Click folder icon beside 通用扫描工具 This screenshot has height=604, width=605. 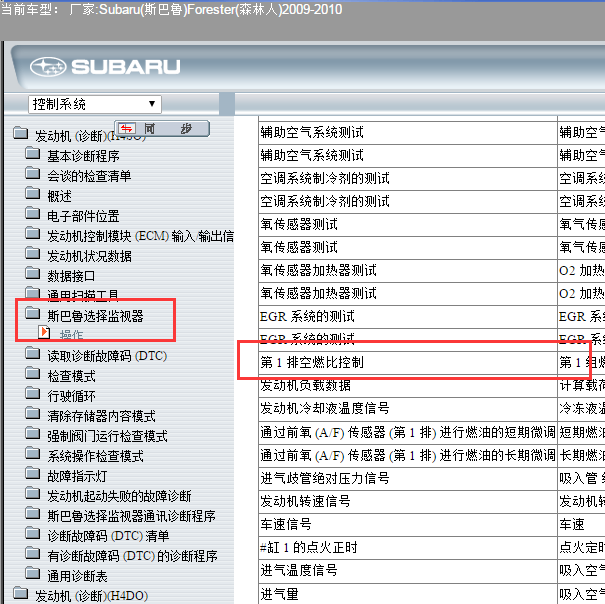[33, 292]
